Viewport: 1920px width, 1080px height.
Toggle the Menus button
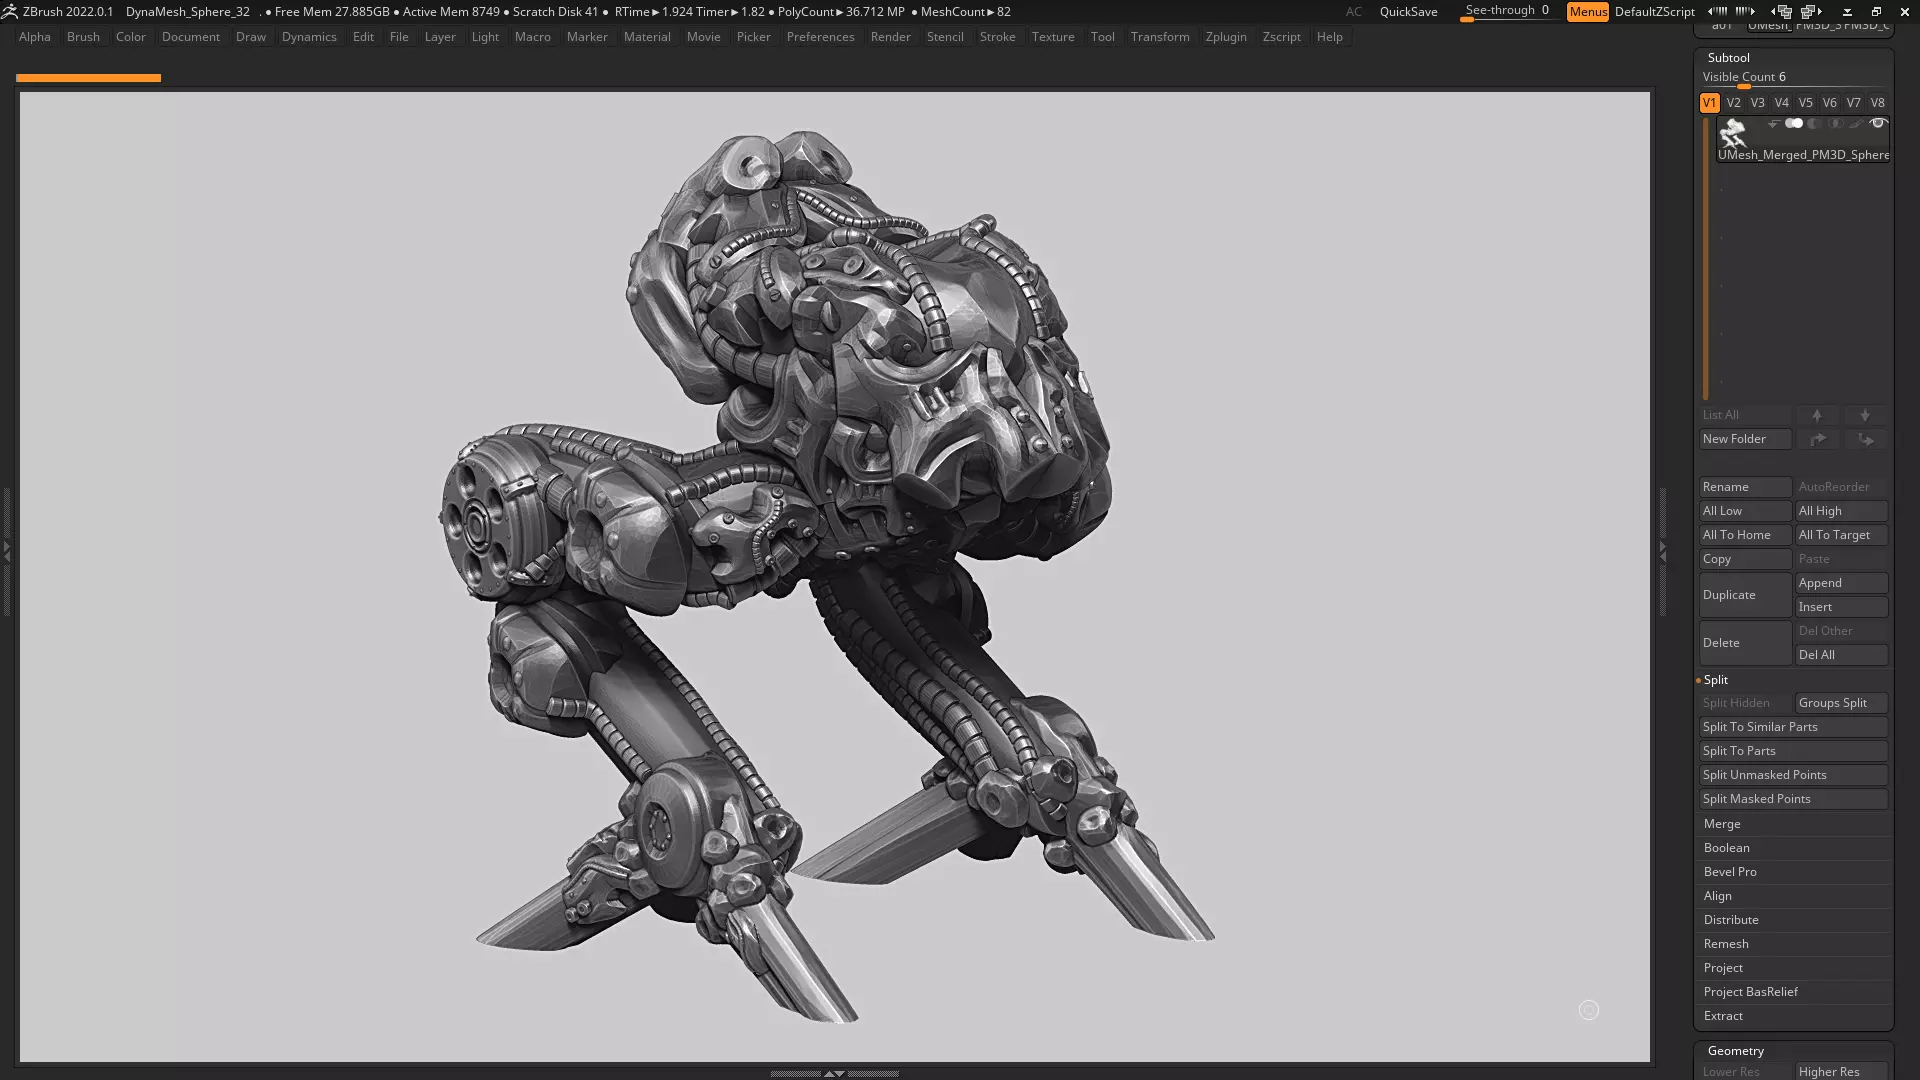[1587, 12]
